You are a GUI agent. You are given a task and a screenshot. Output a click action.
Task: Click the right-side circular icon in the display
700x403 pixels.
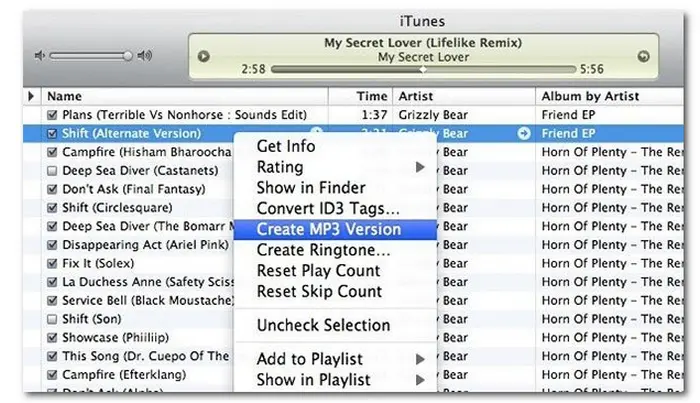pyautogui.click(x=643, y=56)
